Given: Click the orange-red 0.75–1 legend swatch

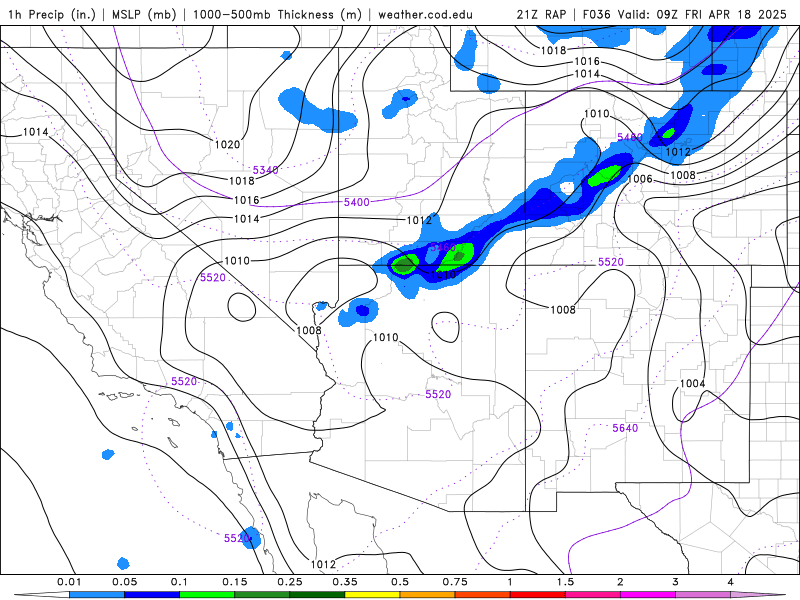Looking at the screenshot, I should 483,595.
